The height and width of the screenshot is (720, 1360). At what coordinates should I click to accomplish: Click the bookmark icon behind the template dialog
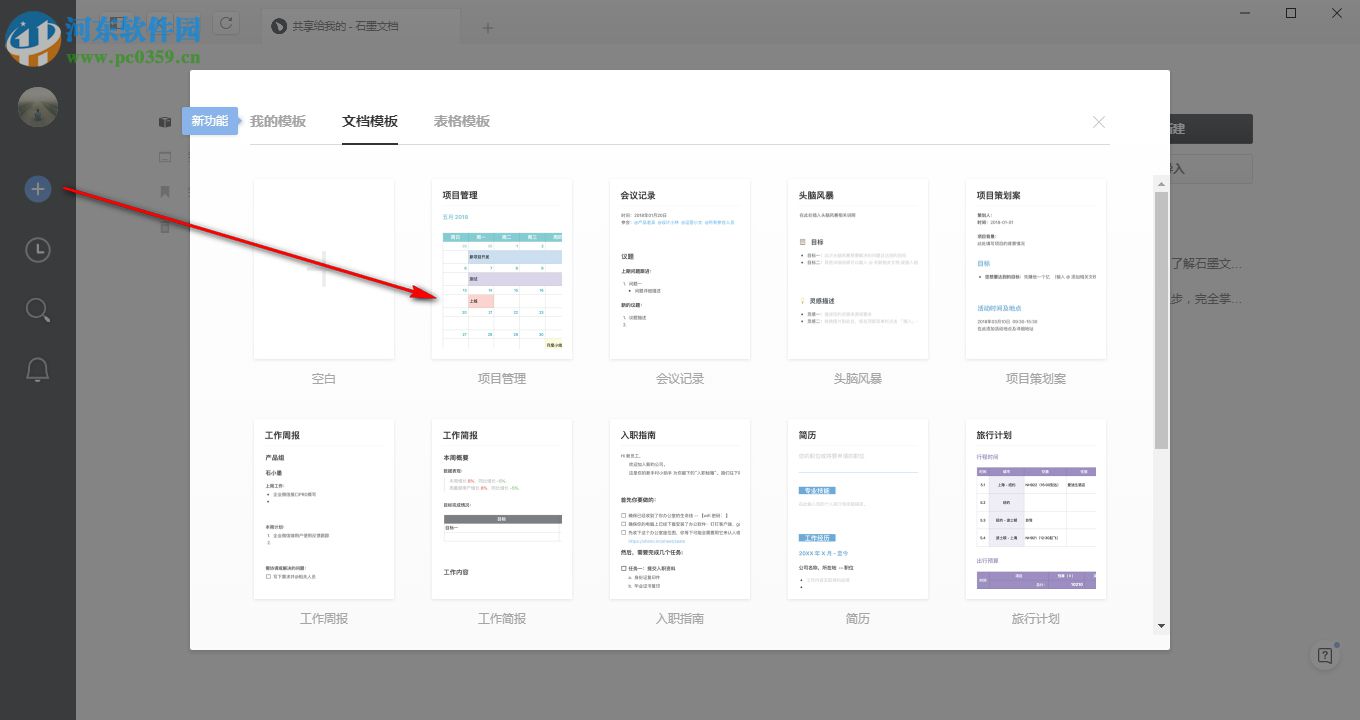pyautogui.click(x=165, y=192)
